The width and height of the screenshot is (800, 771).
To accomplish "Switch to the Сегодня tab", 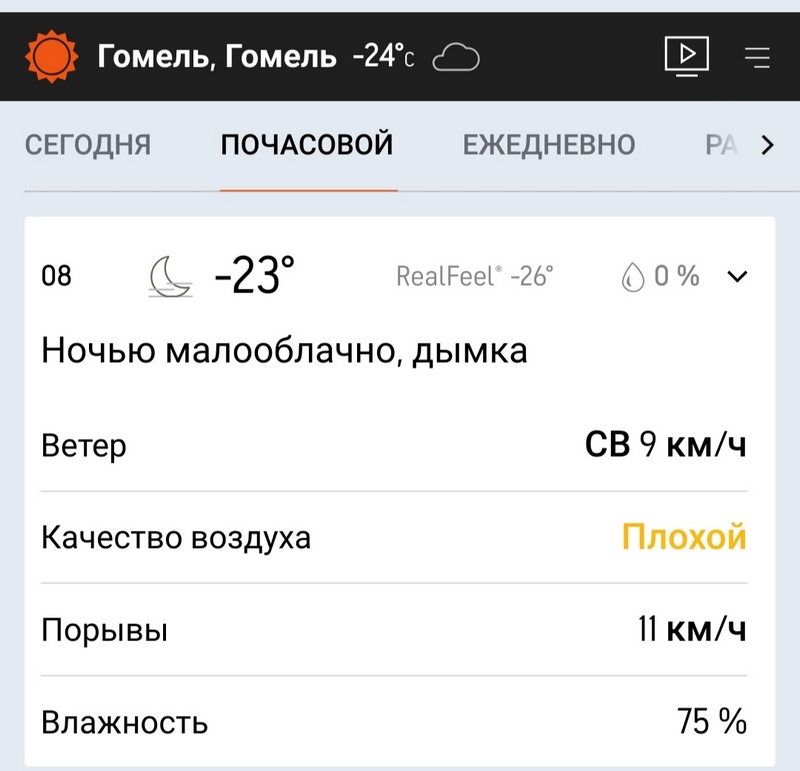I will (x=87, y=145).
